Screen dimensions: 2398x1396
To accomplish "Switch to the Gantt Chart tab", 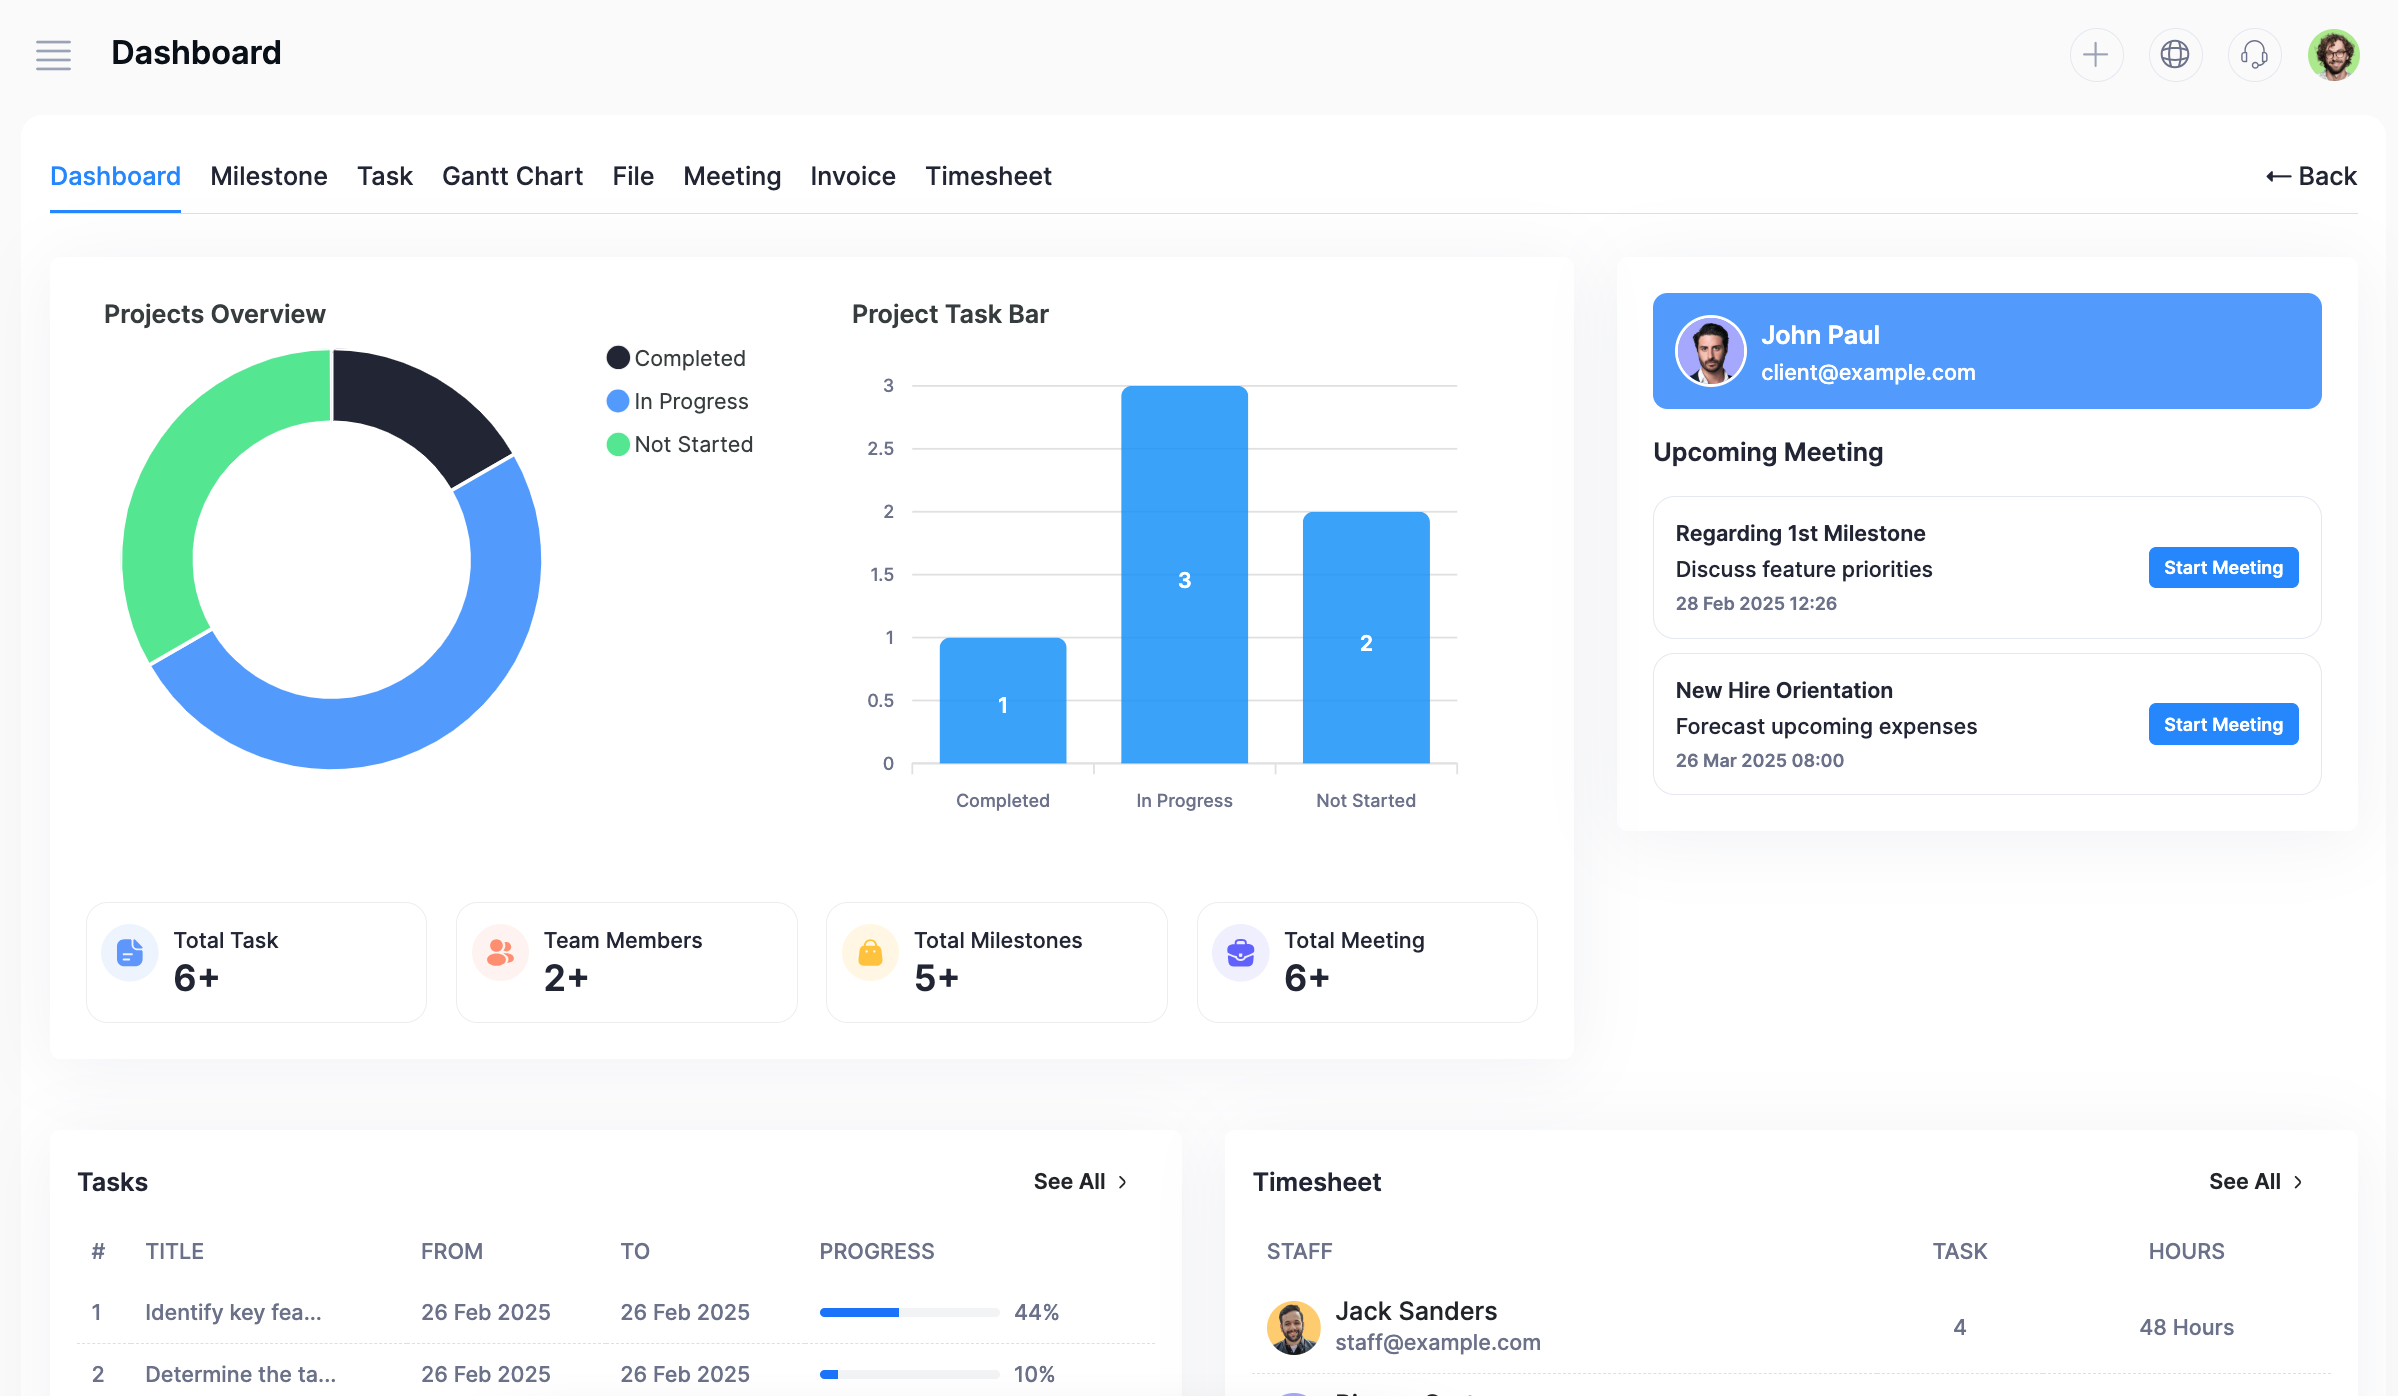I will pos(512,176).
